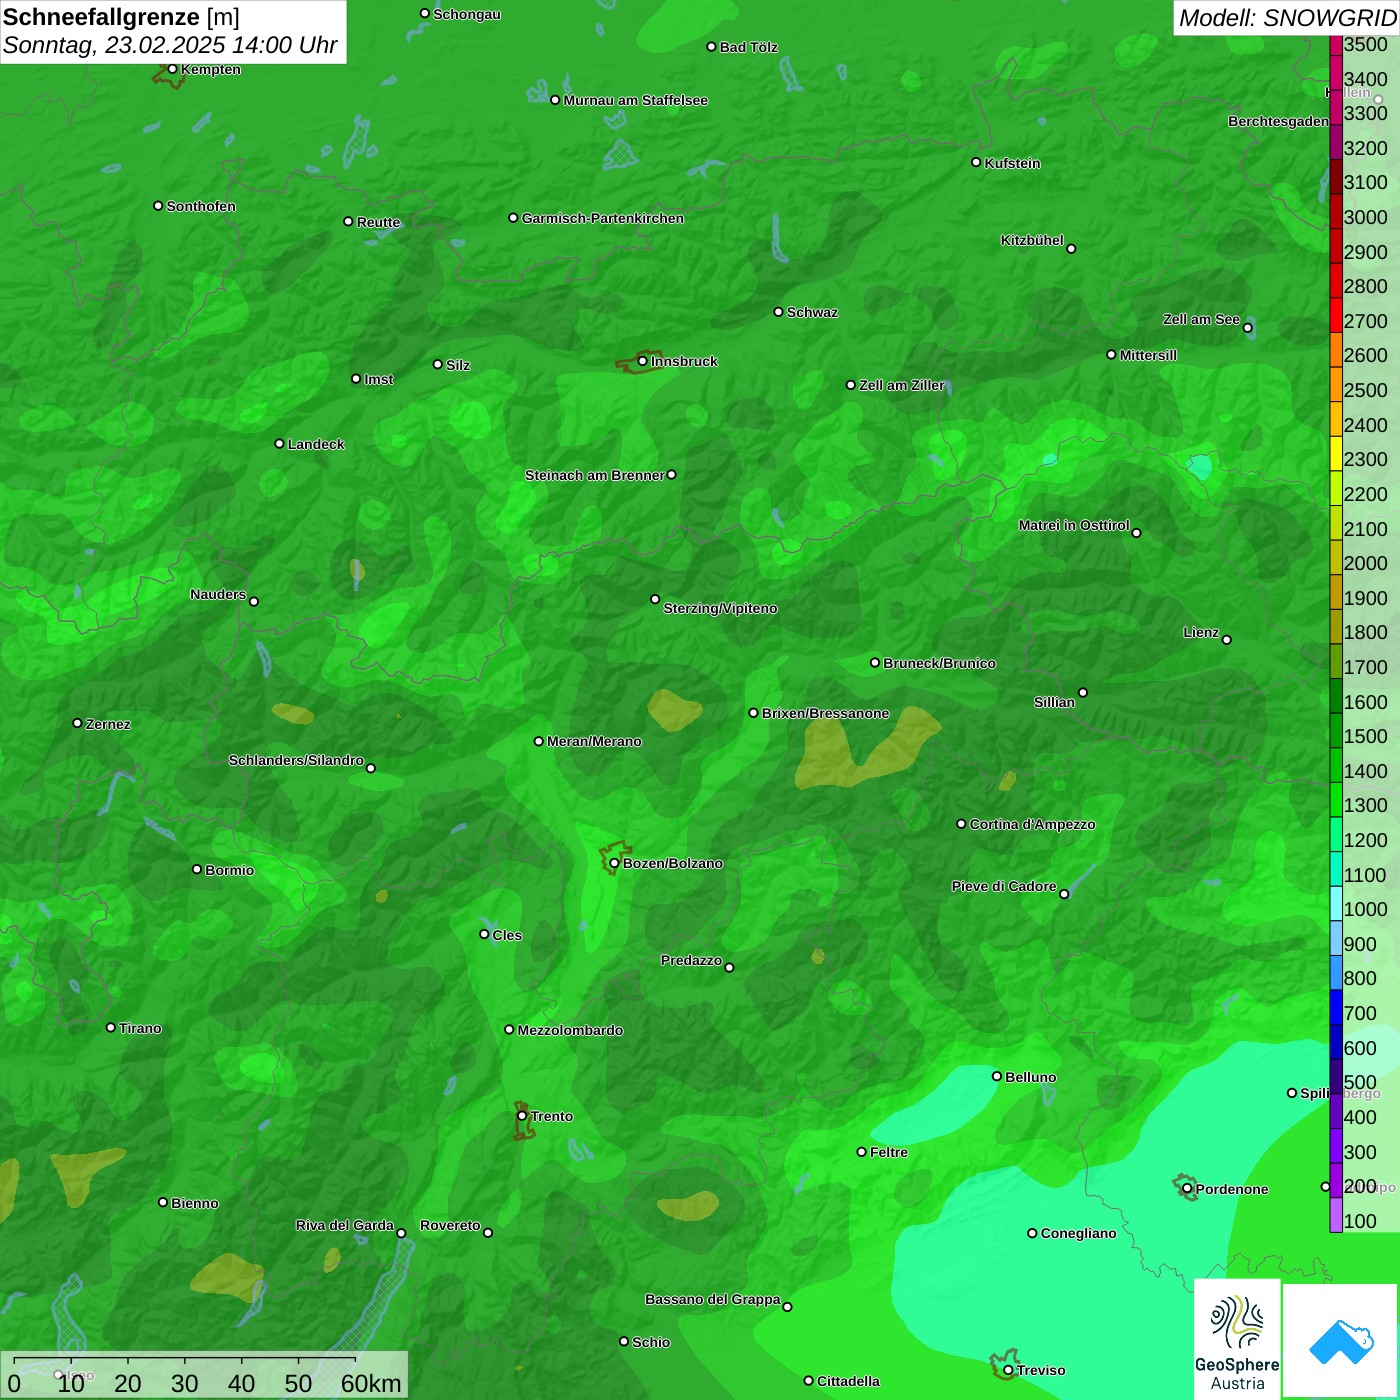This screenshot has height=1400, width=1400.
Task: Click the Reutte label
Action: tap(378, 222)
